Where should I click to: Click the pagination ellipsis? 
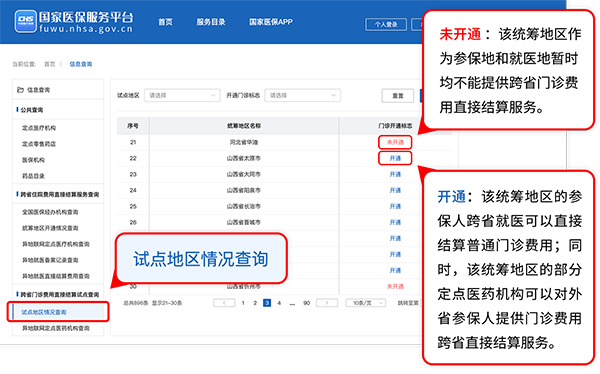(292, 303)
